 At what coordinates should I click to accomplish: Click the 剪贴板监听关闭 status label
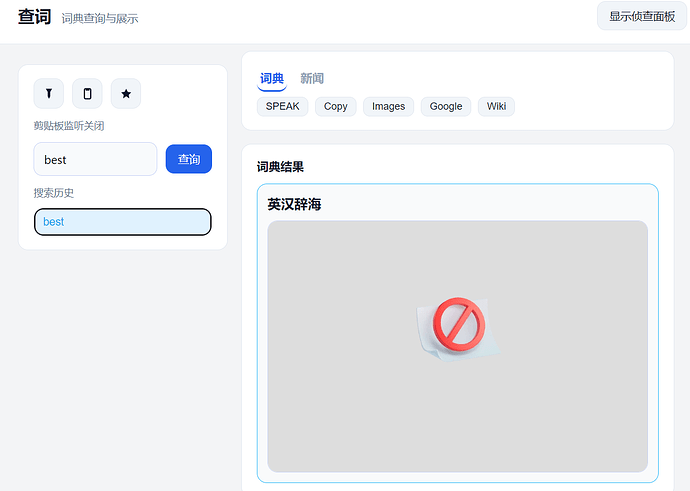pyautogui.click(x=69, y=126)
